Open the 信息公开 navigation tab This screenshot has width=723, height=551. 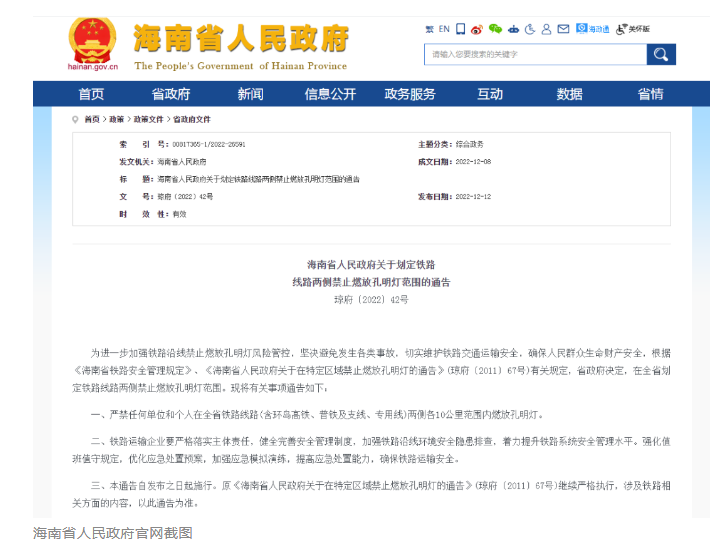330,94
